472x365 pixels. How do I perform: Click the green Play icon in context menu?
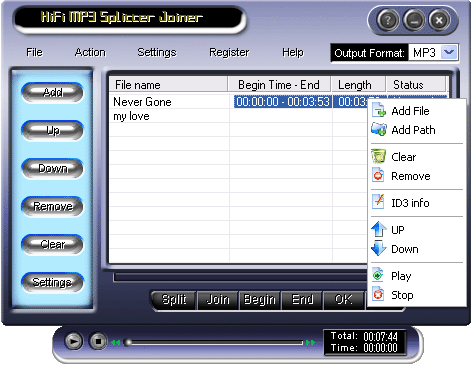click(378, 275)
